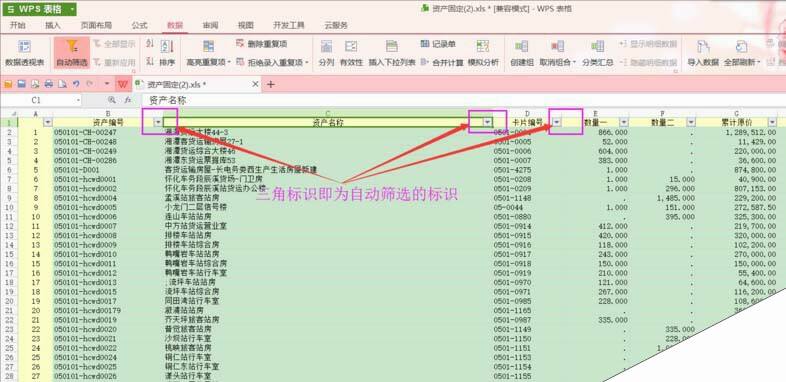The image size is (786, 382).
Task: Open the 分列 text to columns tool
Action: pos(326,54)
